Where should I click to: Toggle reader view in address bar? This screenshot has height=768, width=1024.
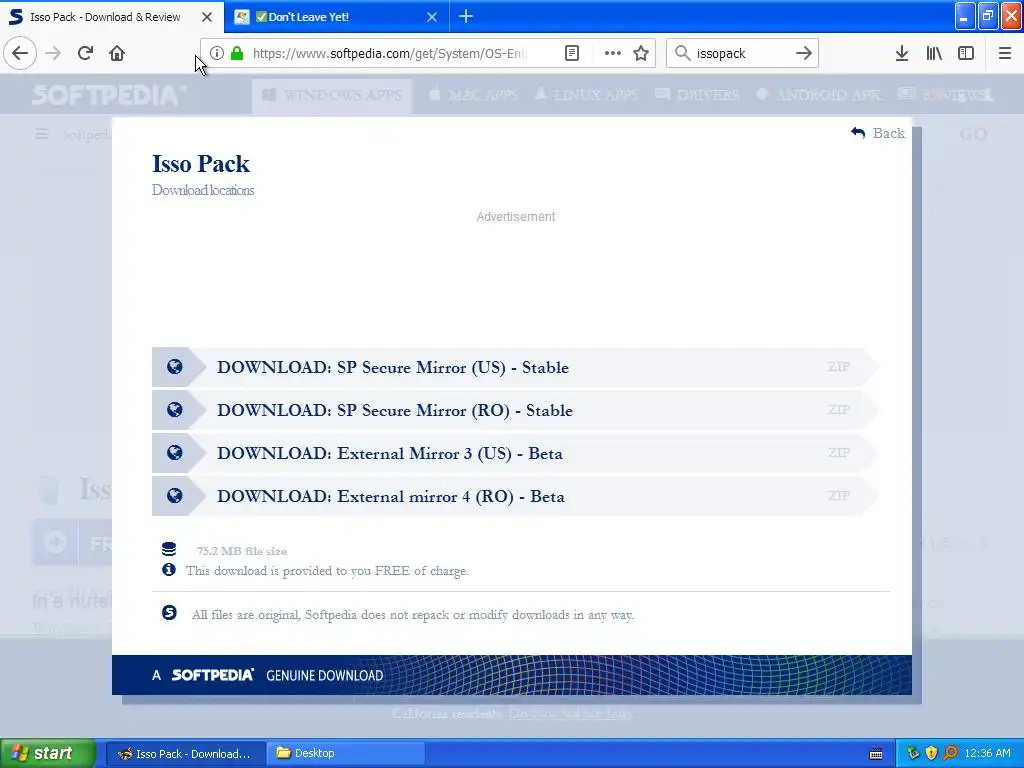[x=571, y=53]
